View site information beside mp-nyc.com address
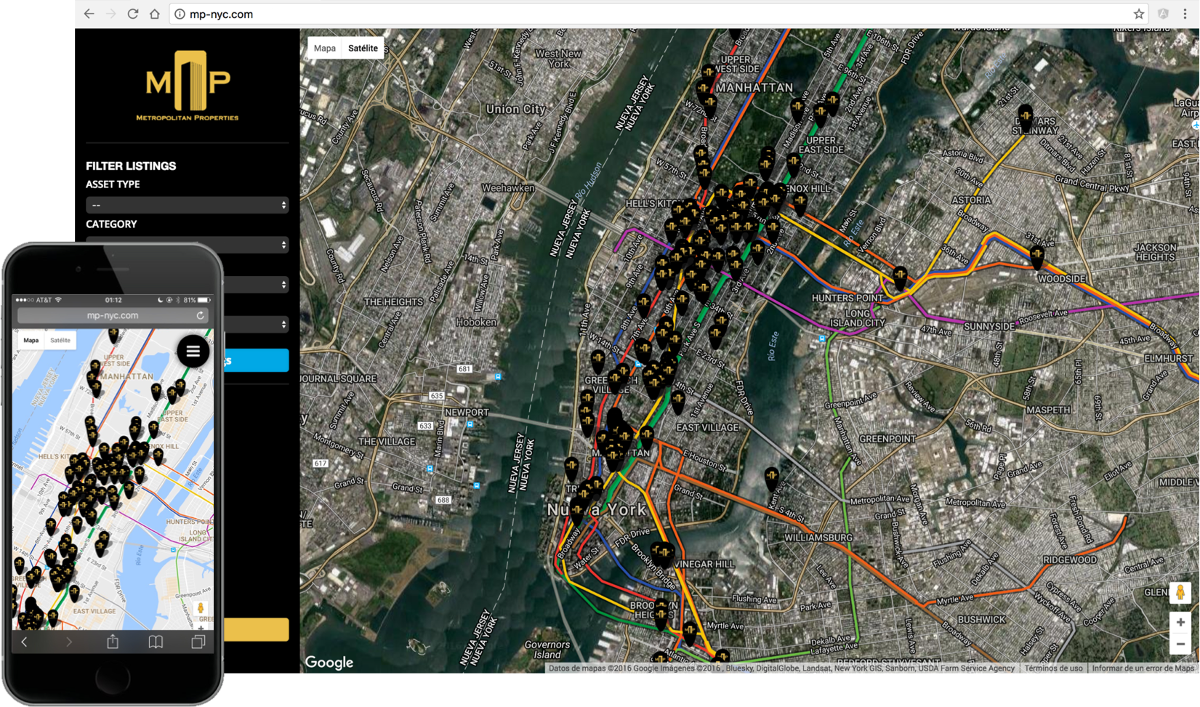The height and width of the screenshot is (707, 1200). [180, 14]
